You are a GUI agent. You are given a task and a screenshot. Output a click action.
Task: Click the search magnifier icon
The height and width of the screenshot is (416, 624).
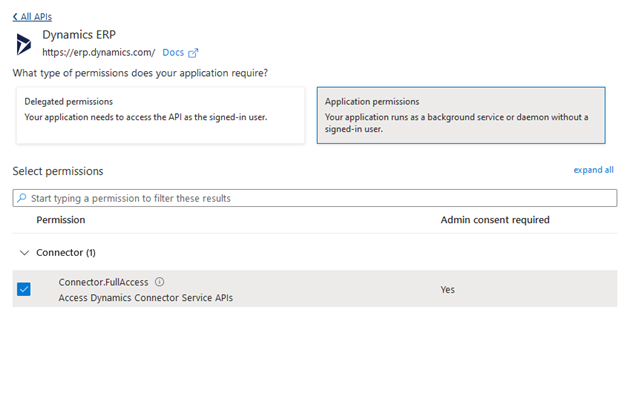(21, 198)
